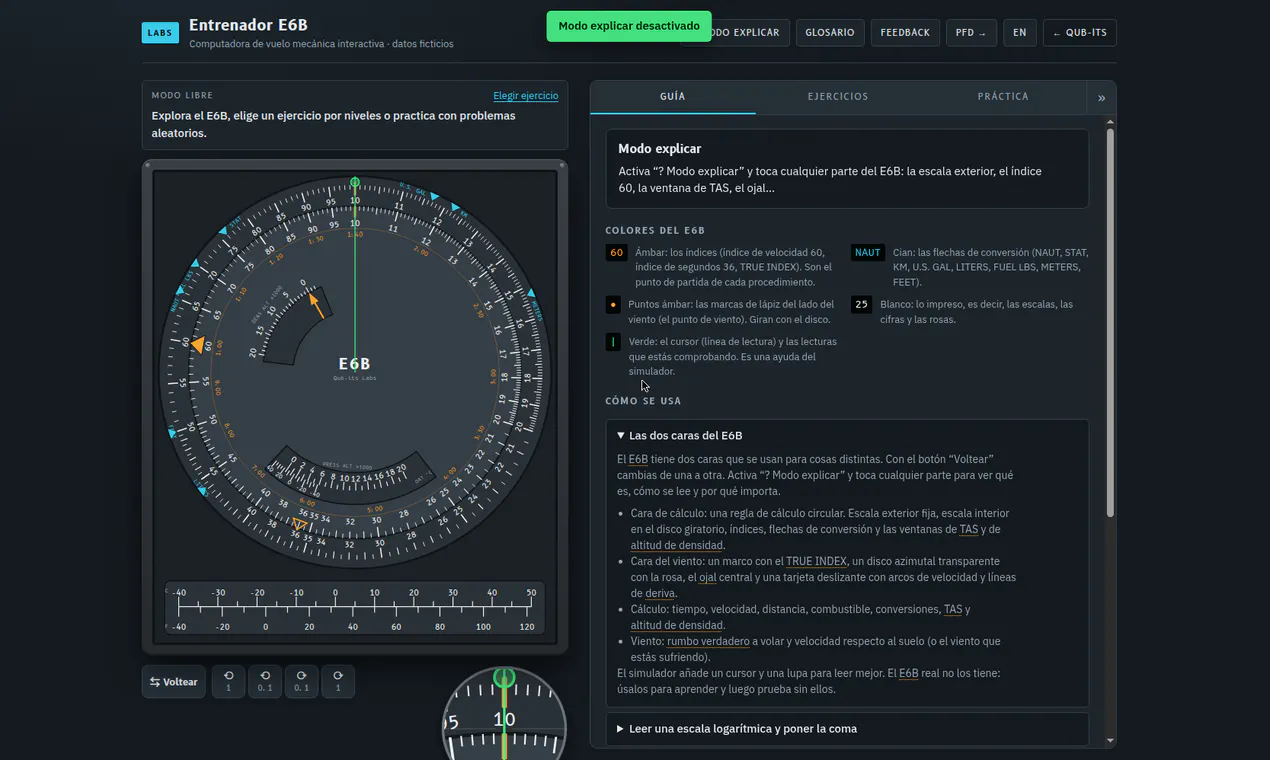
Task: Rotate disc counterclockwise by 1 step
Action: 228,682
